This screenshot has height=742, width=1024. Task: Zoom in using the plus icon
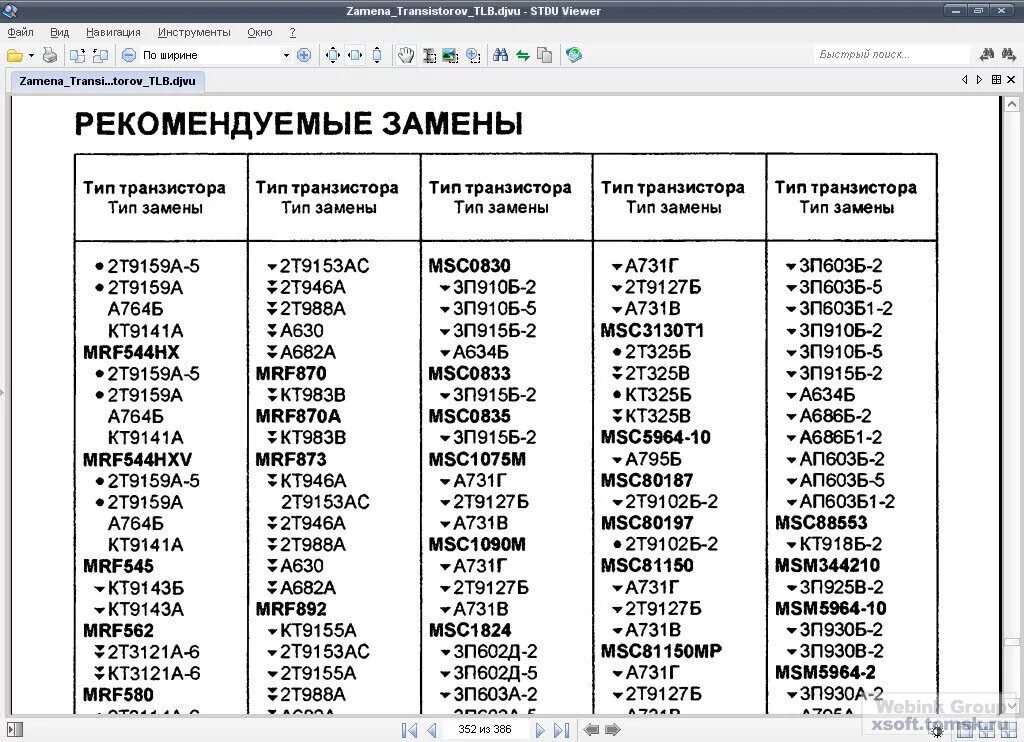(x=304, y=56)
